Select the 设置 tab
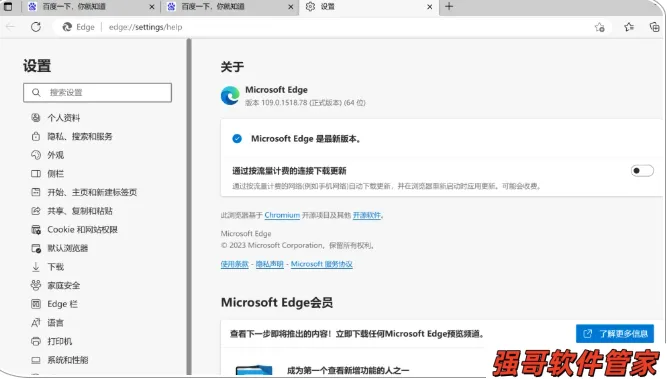 coord(369,7)
